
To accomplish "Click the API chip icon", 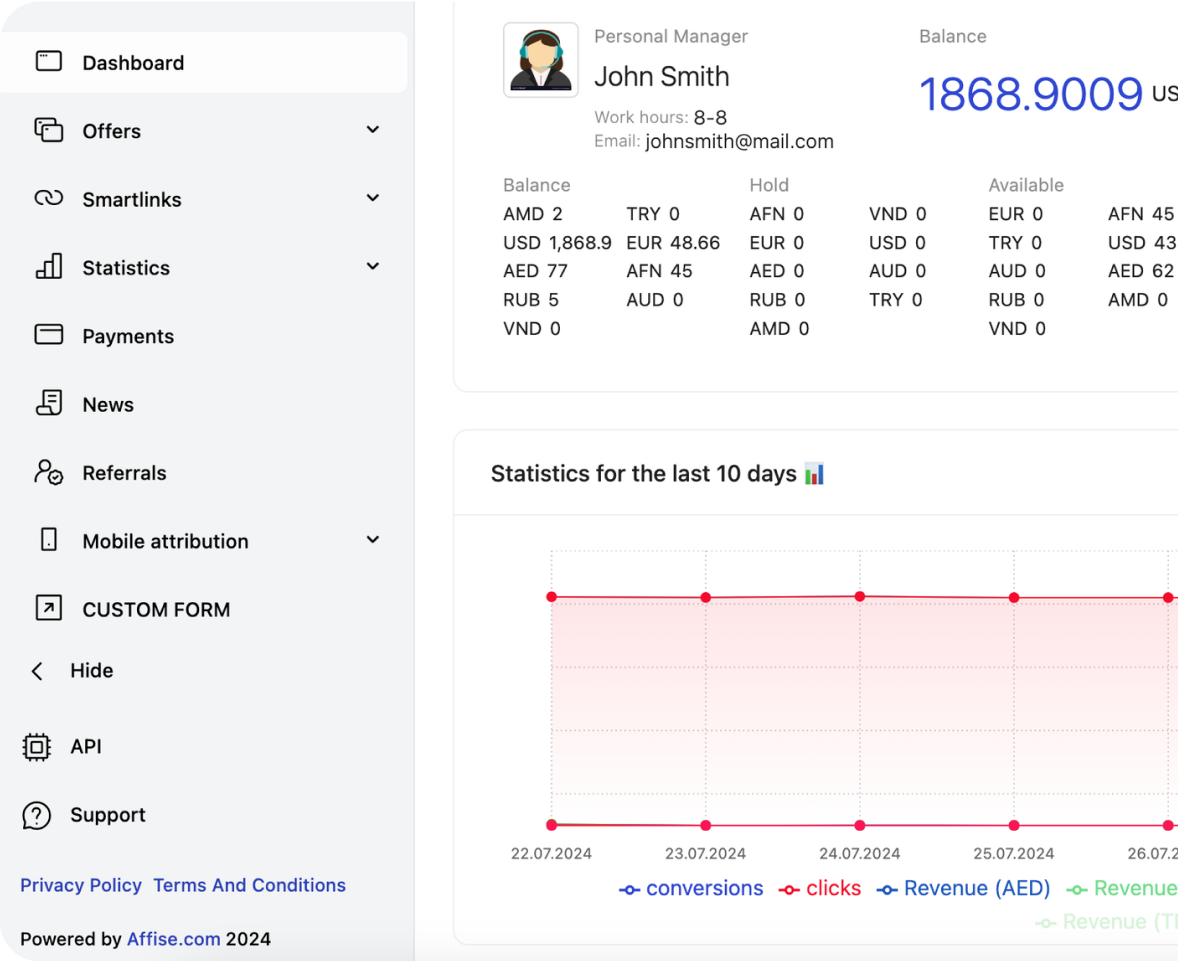I will tap(36, 746).
